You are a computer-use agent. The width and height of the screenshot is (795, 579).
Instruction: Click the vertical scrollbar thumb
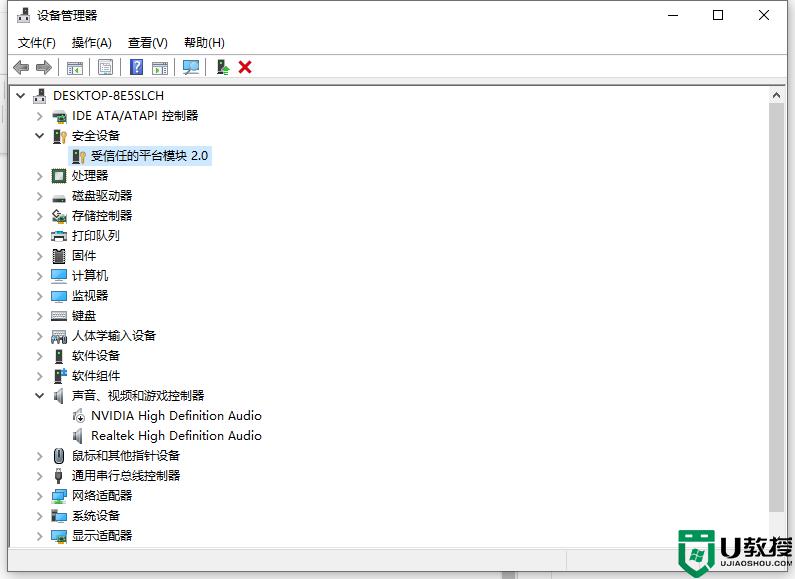click(776, 307)
